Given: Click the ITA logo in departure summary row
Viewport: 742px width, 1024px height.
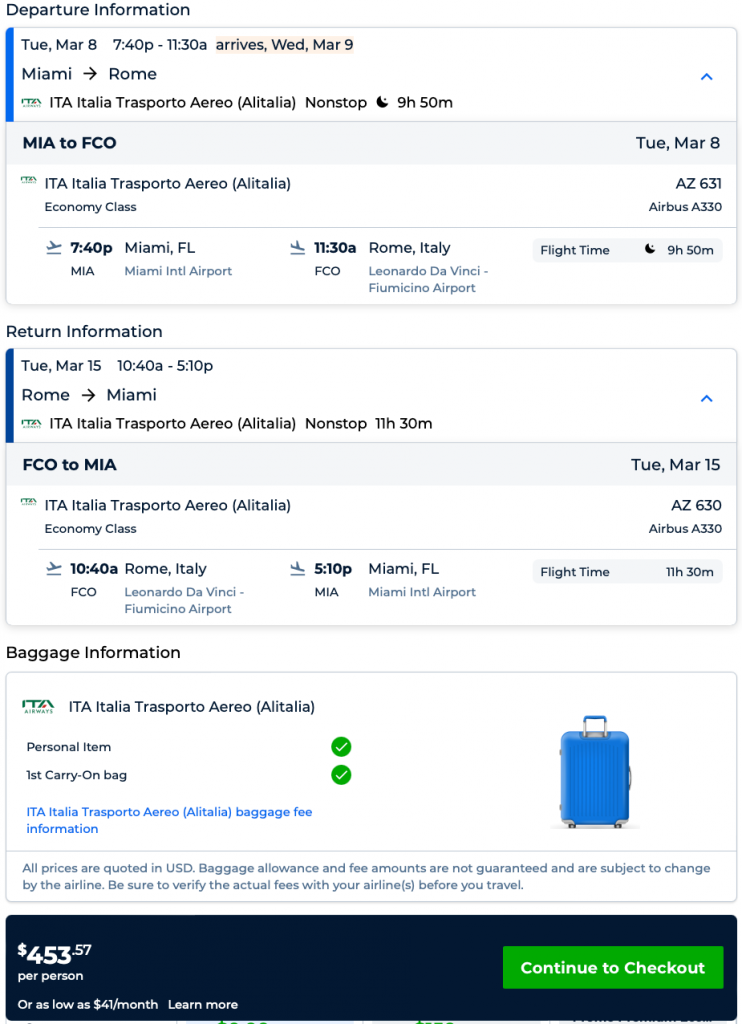Looking at the screenshot, I should (x=31, y=102).
